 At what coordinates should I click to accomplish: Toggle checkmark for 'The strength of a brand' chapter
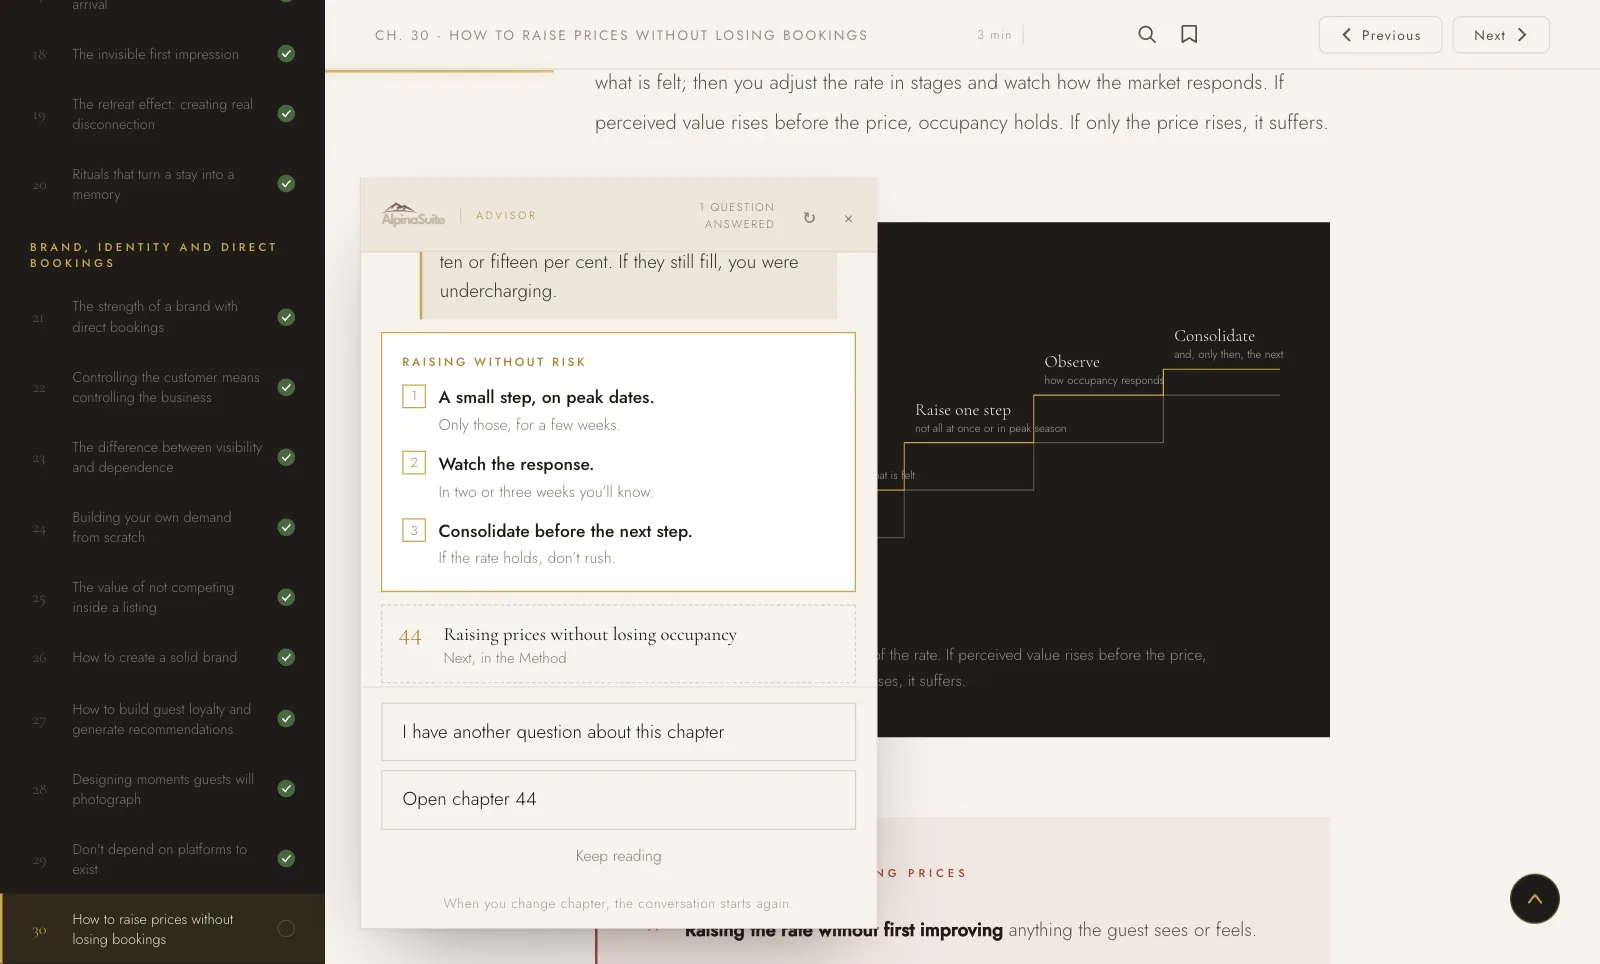(x=286, y=317)
